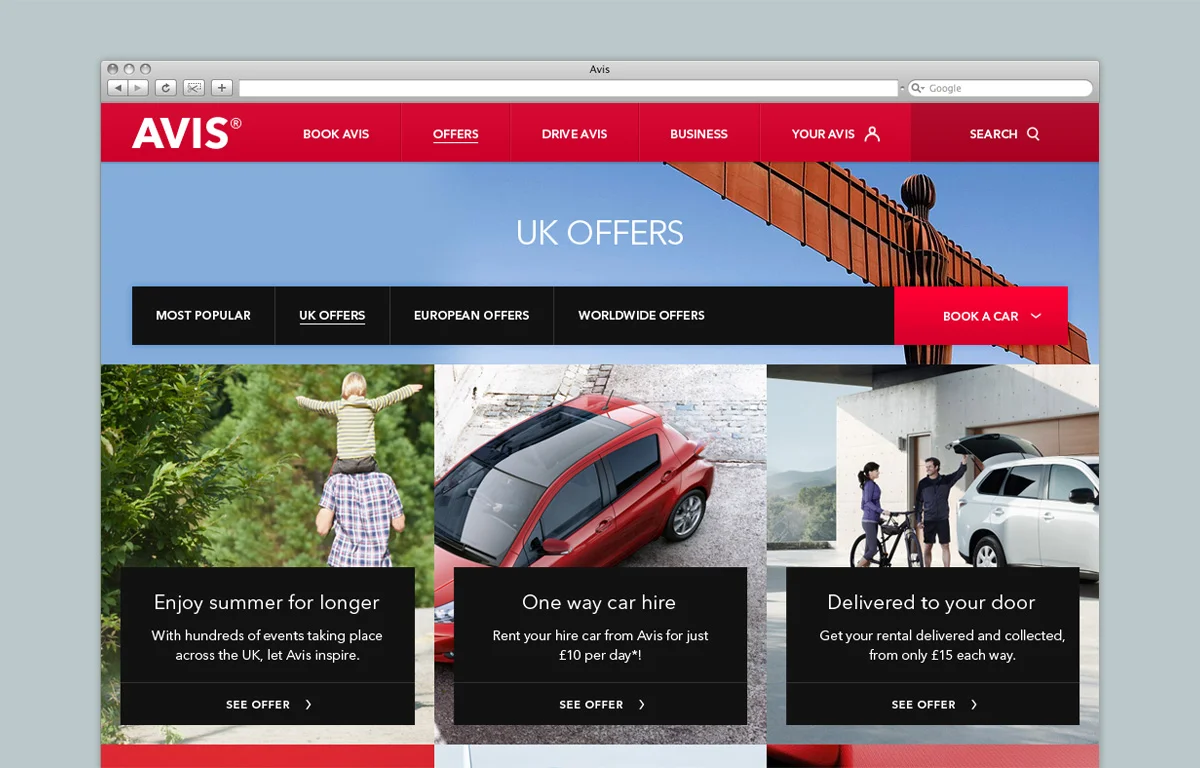Switch to European Offers tab
Image resolution: width=1200 pixels, height=768 pixels.
click(471, 315)
